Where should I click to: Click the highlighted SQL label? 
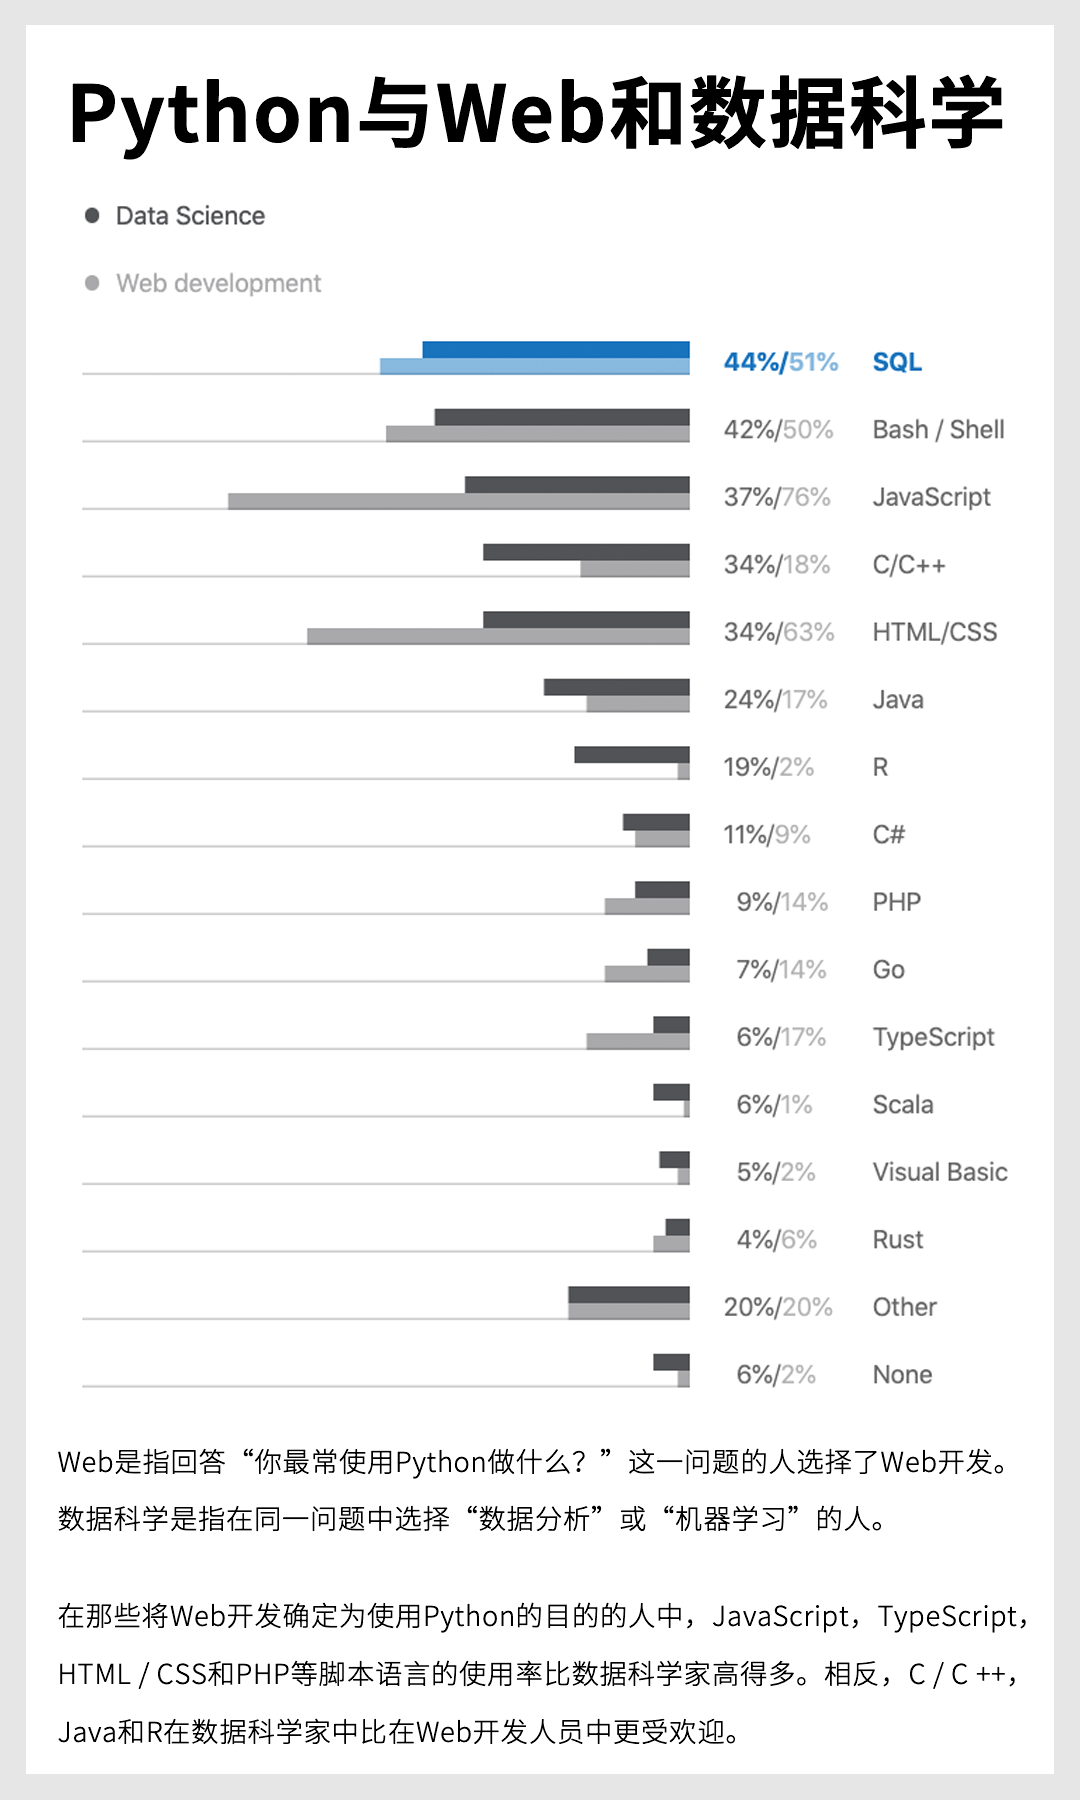click(897, 362)
